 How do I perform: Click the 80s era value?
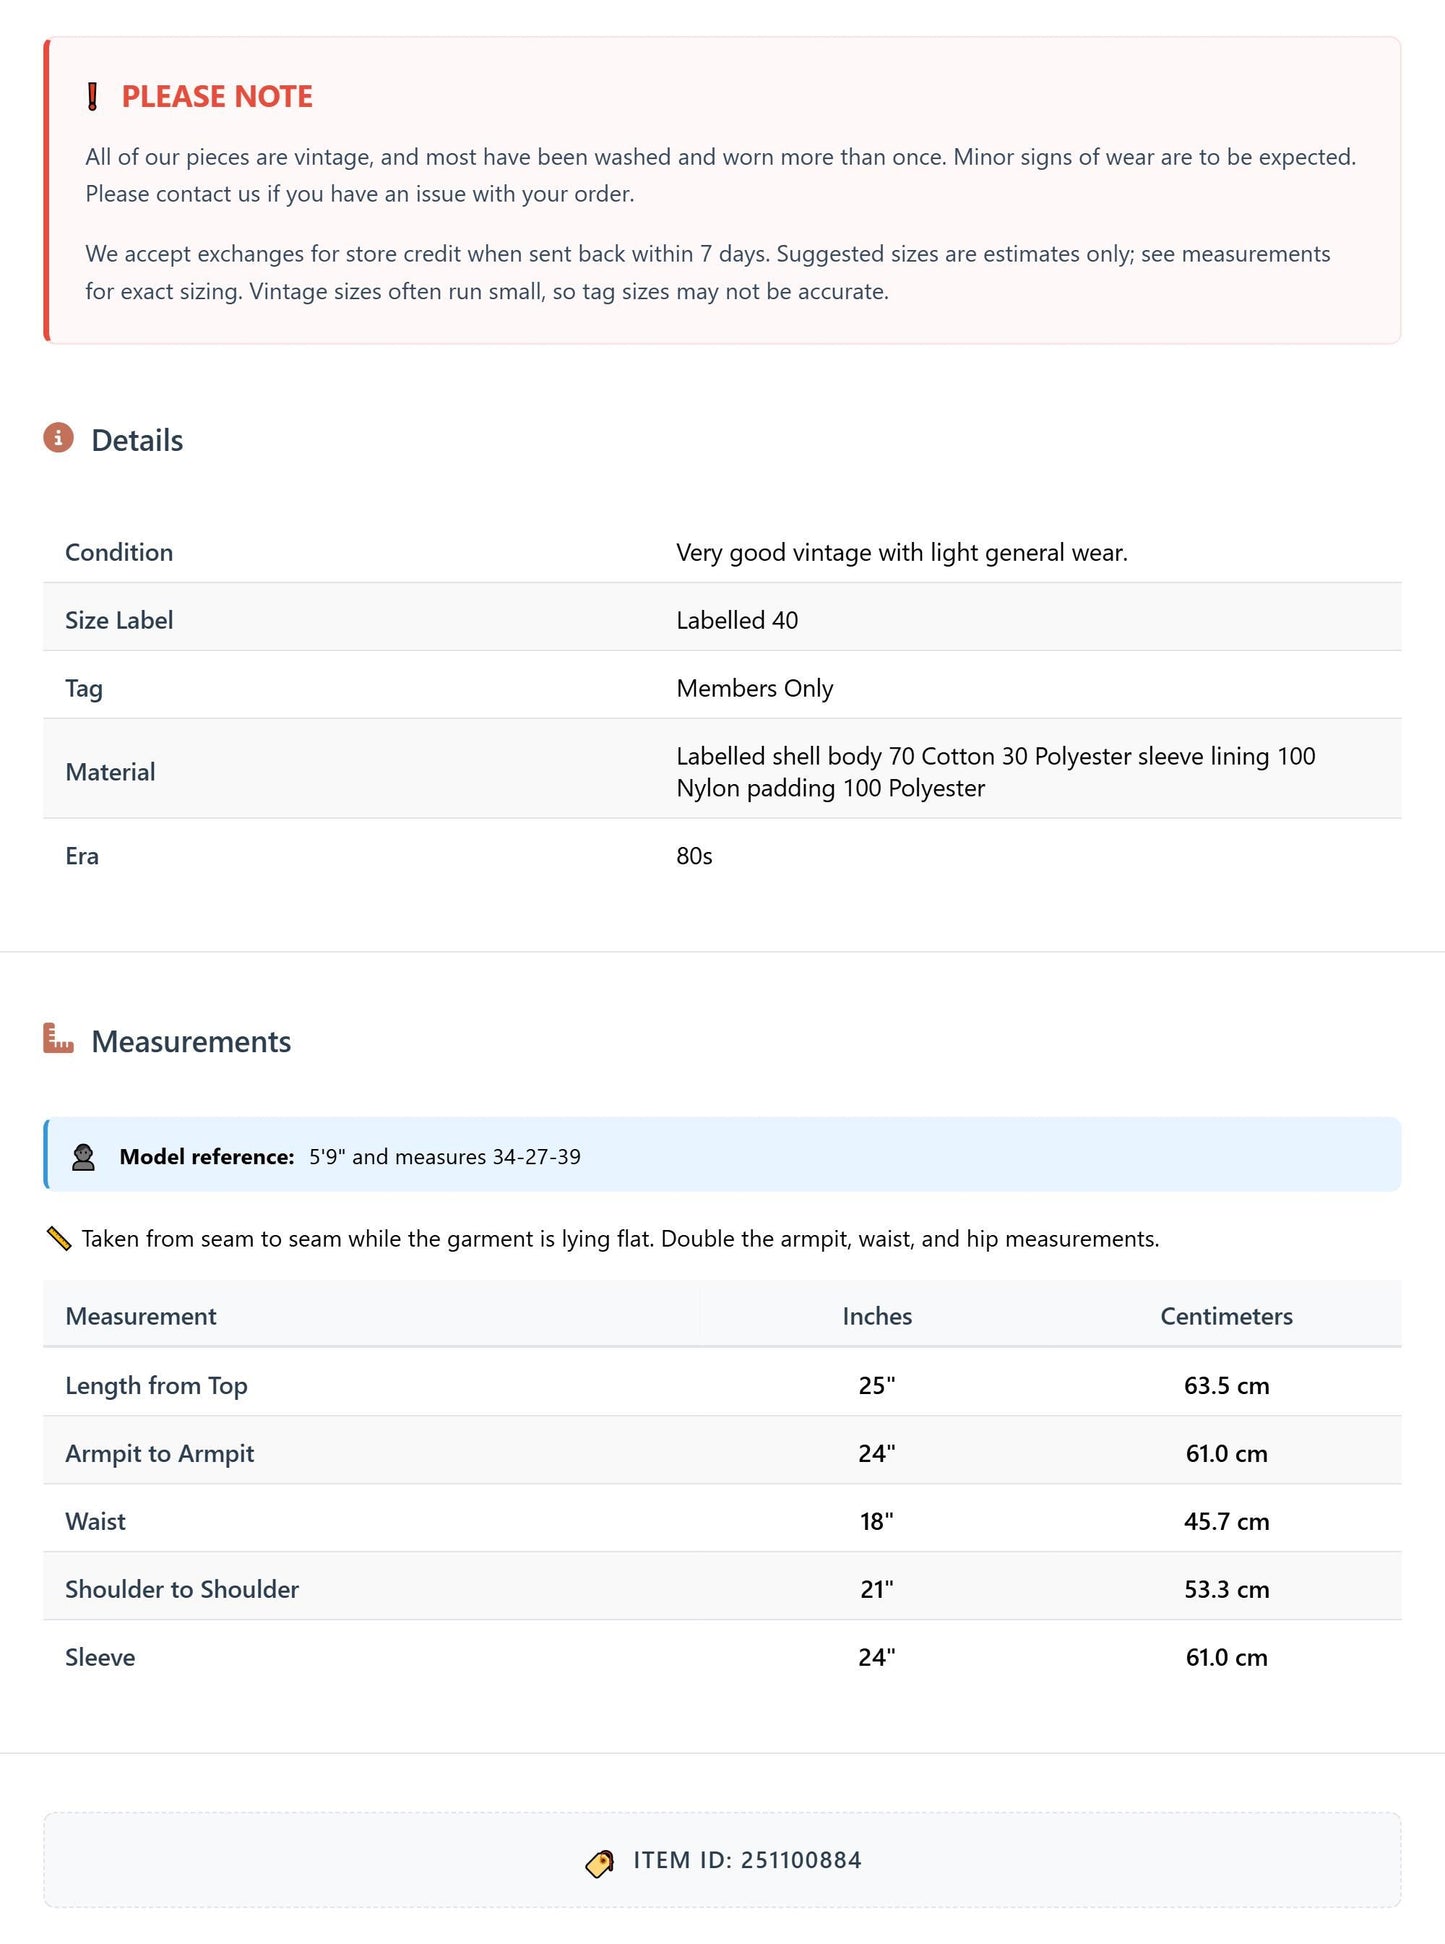coord(694,856)
